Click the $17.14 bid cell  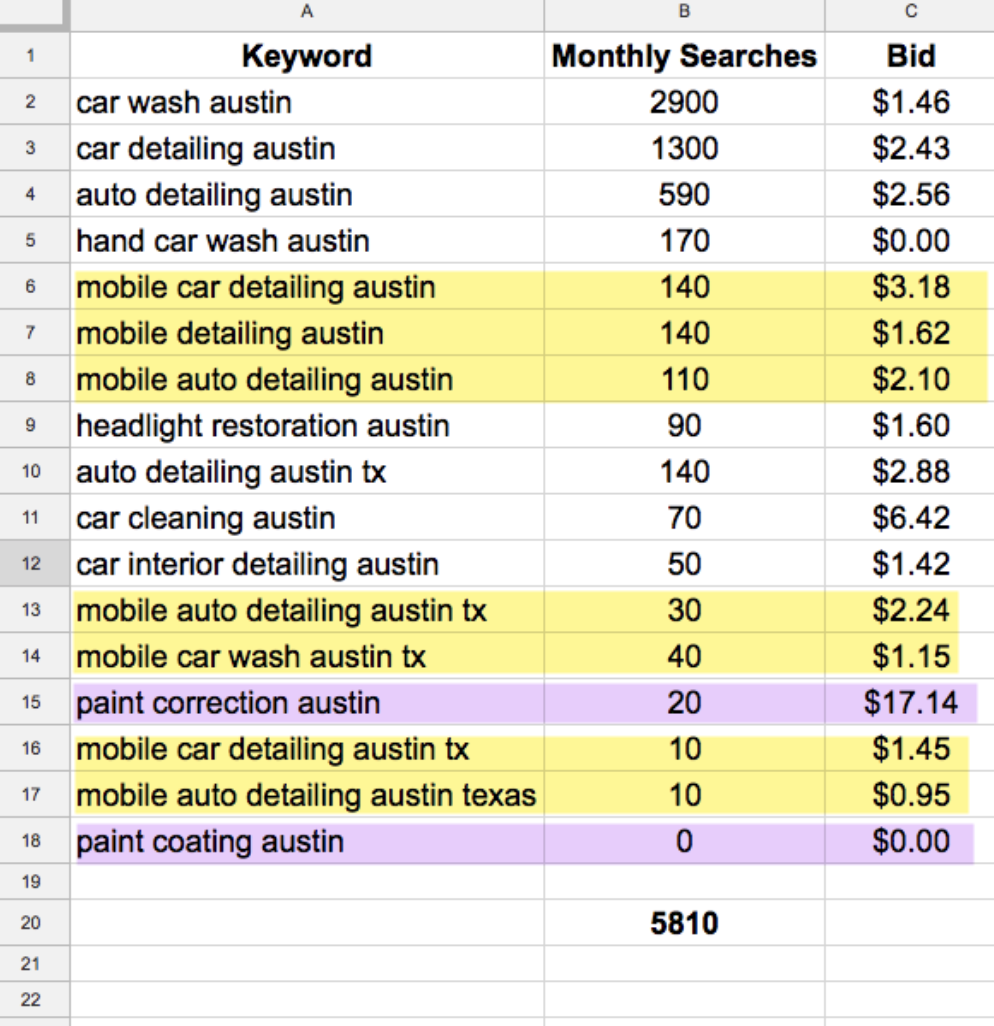click(910, 704)
